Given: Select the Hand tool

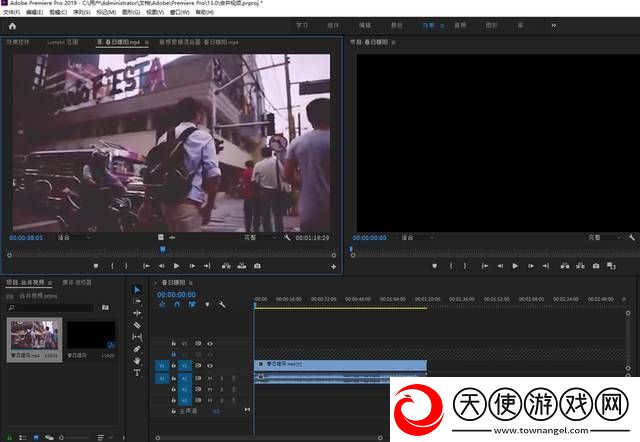Looking at the screenshot, I should (137, 360).
